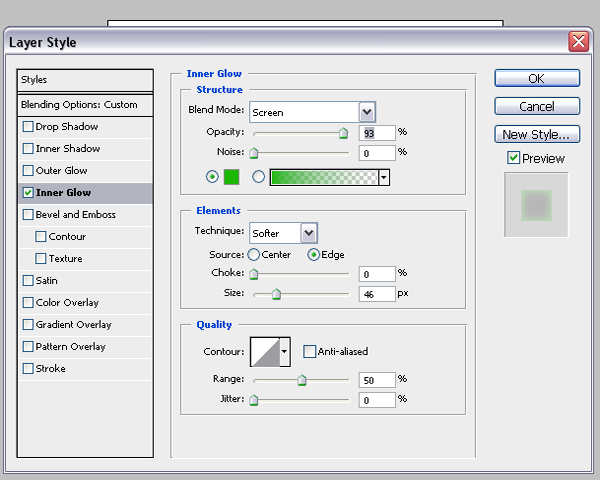This screenshot has height=480, width=600.
Task: Click the Choke value field
Action: click(377, 274)
